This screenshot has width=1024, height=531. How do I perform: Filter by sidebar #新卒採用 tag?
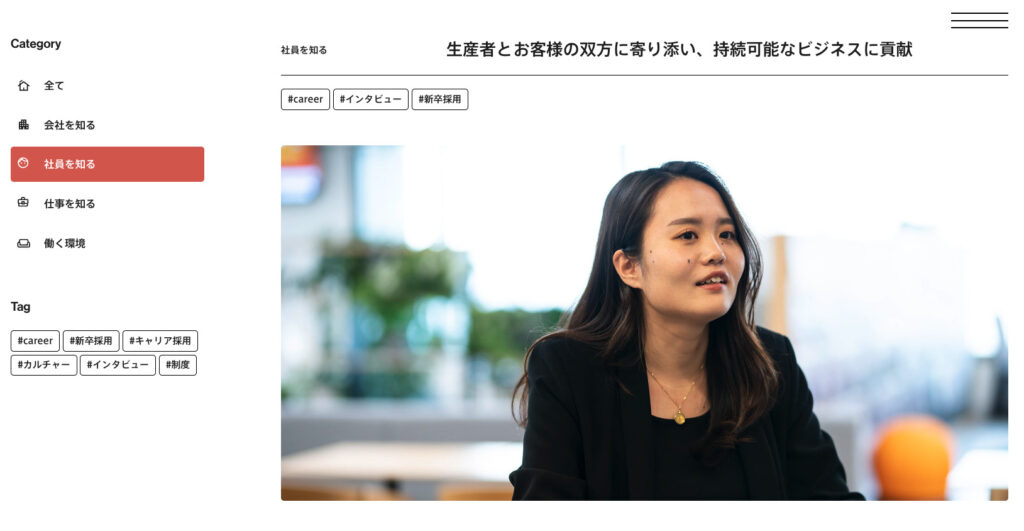click(91, 340)
